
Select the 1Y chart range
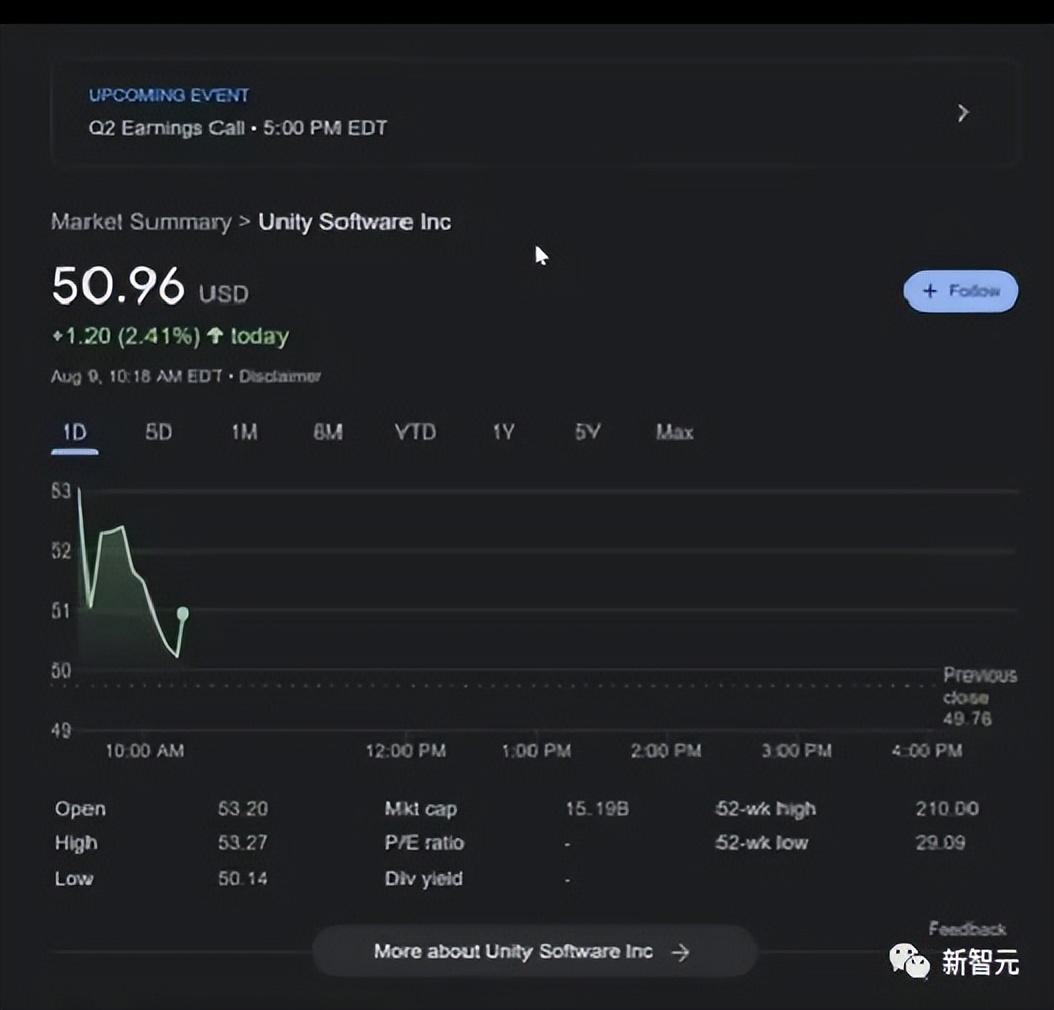point(503,432)
